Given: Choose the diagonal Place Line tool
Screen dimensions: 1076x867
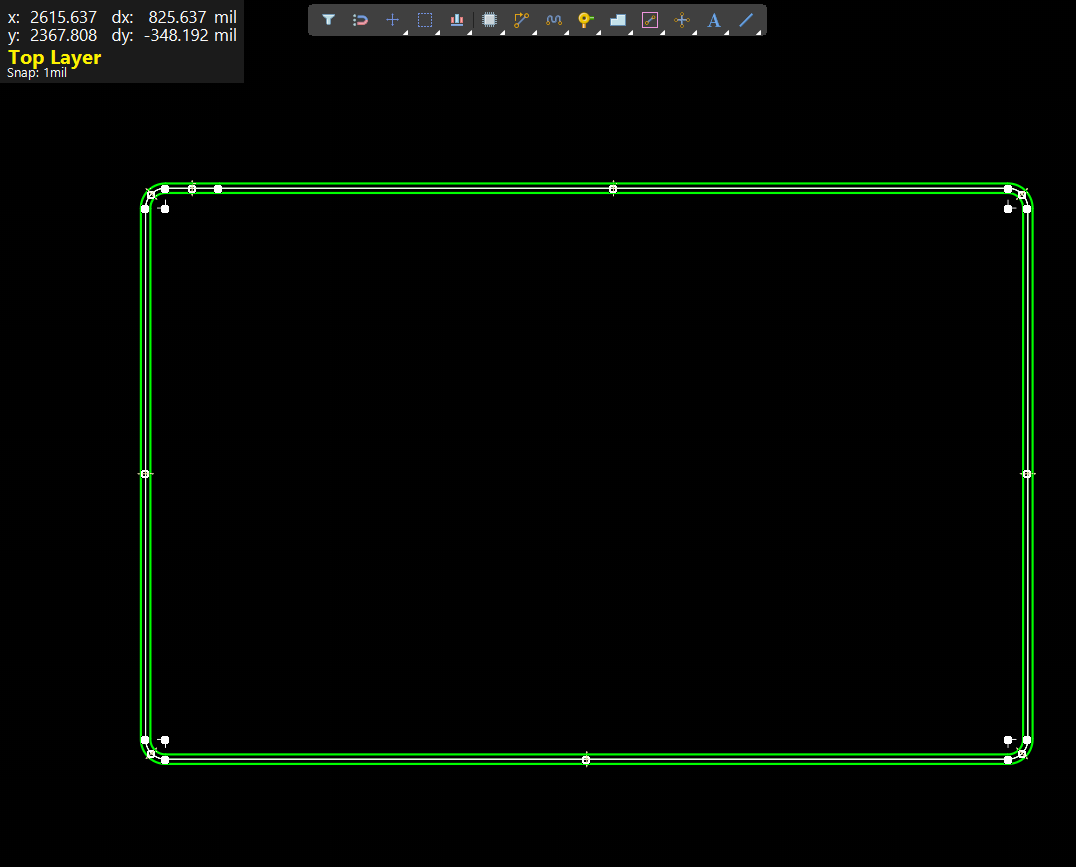Looking at the screenshot, I should click(746, 20).
